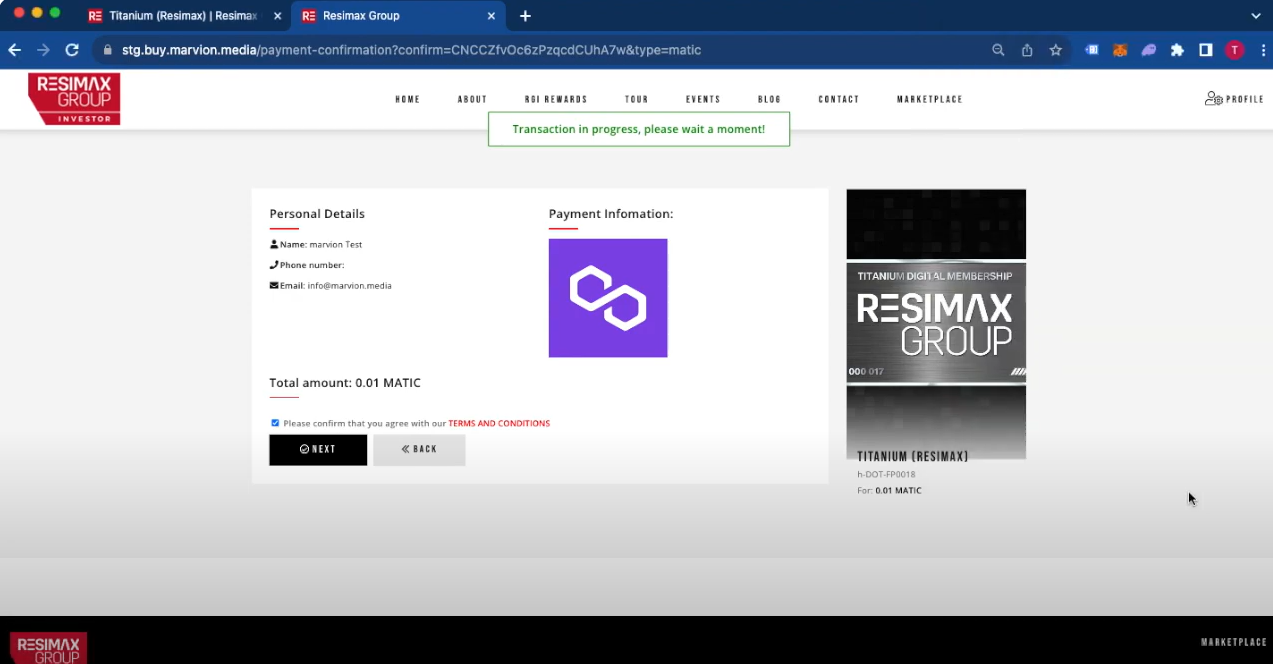This screenshot has height=664, width=1273.
Task: Toggle the browser side panel icon
Action: pos(1206,50)
